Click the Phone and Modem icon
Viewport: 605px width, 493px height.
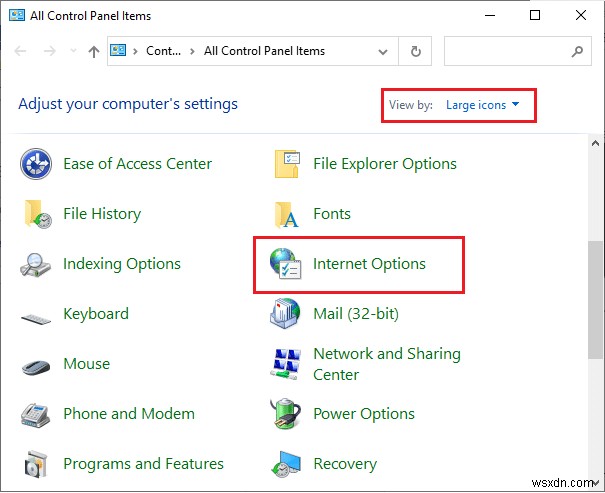tap(36, 414)
